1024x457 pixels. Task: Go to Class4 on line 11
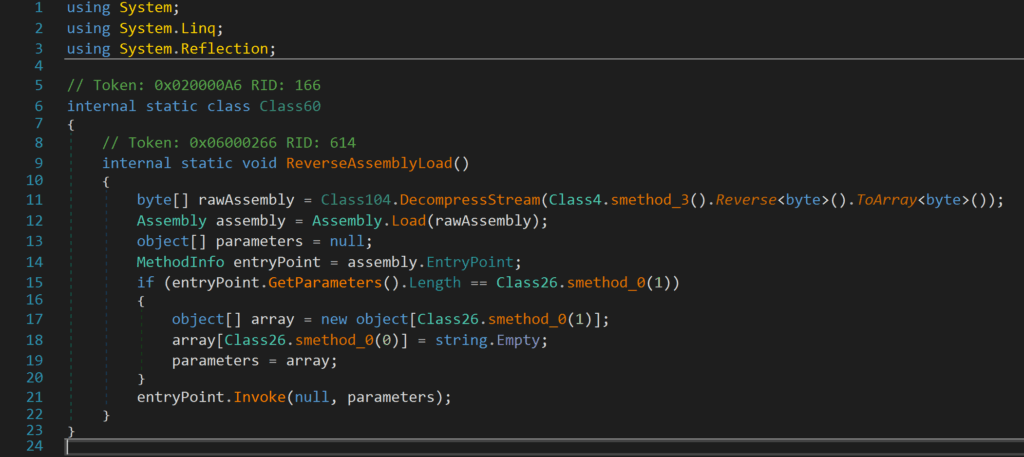pyautogui.click(x=575, y=200)
